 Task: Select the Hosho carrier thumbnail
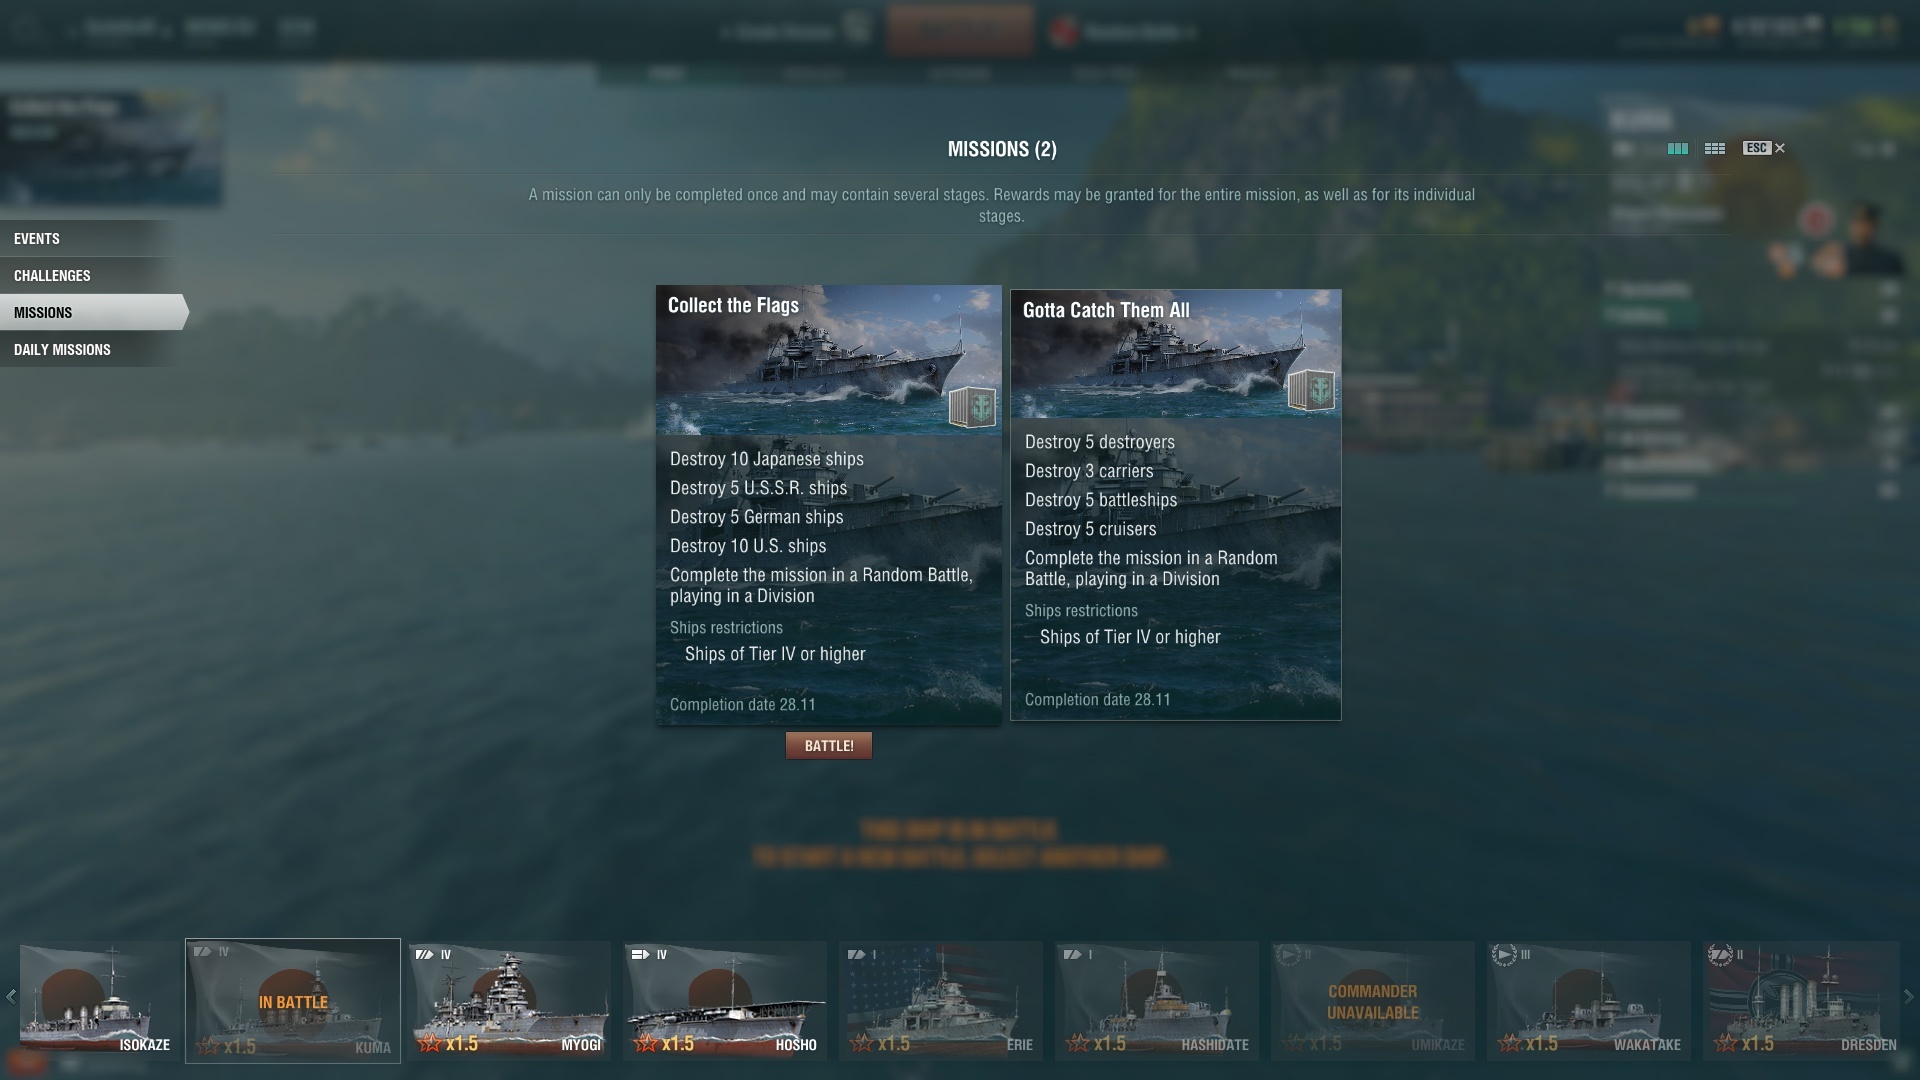point(725,1000)
